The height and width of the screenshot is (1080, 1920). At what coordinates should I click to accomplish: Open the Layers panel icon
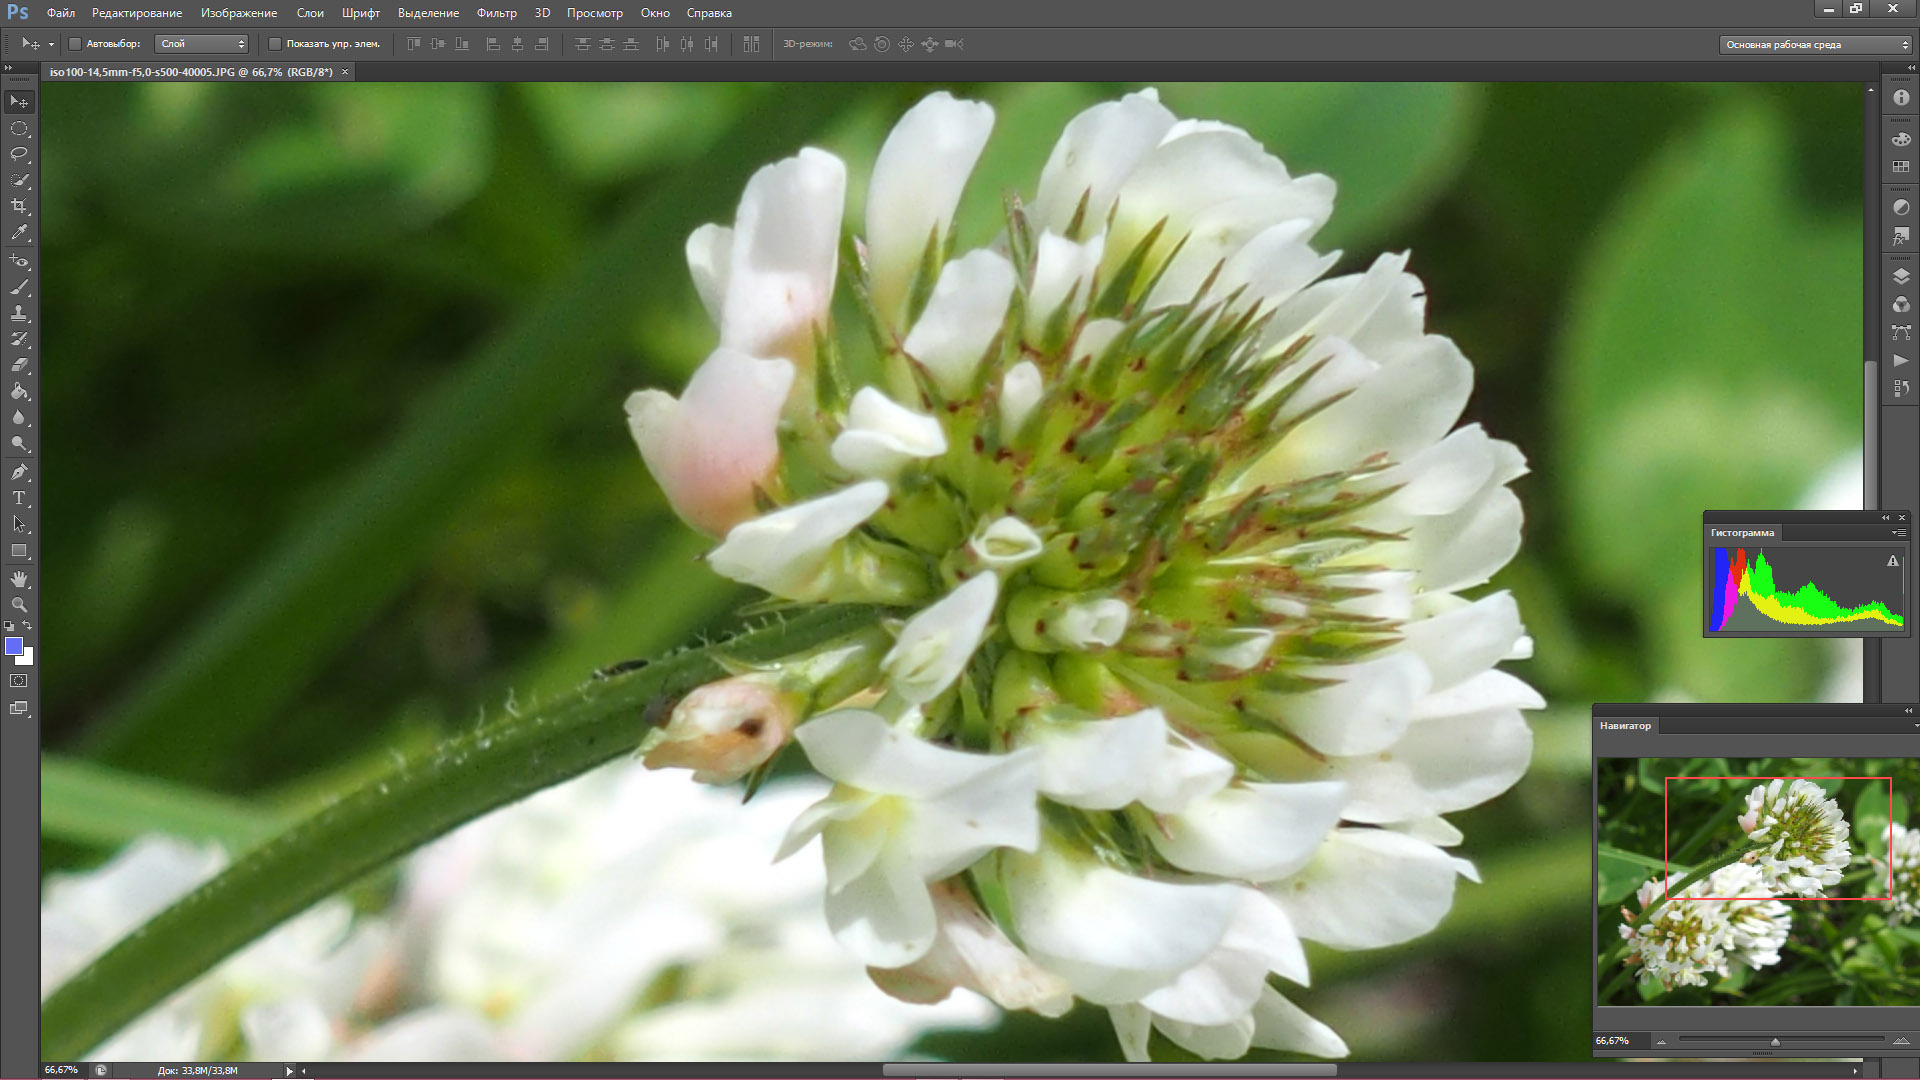(1901, 276)
